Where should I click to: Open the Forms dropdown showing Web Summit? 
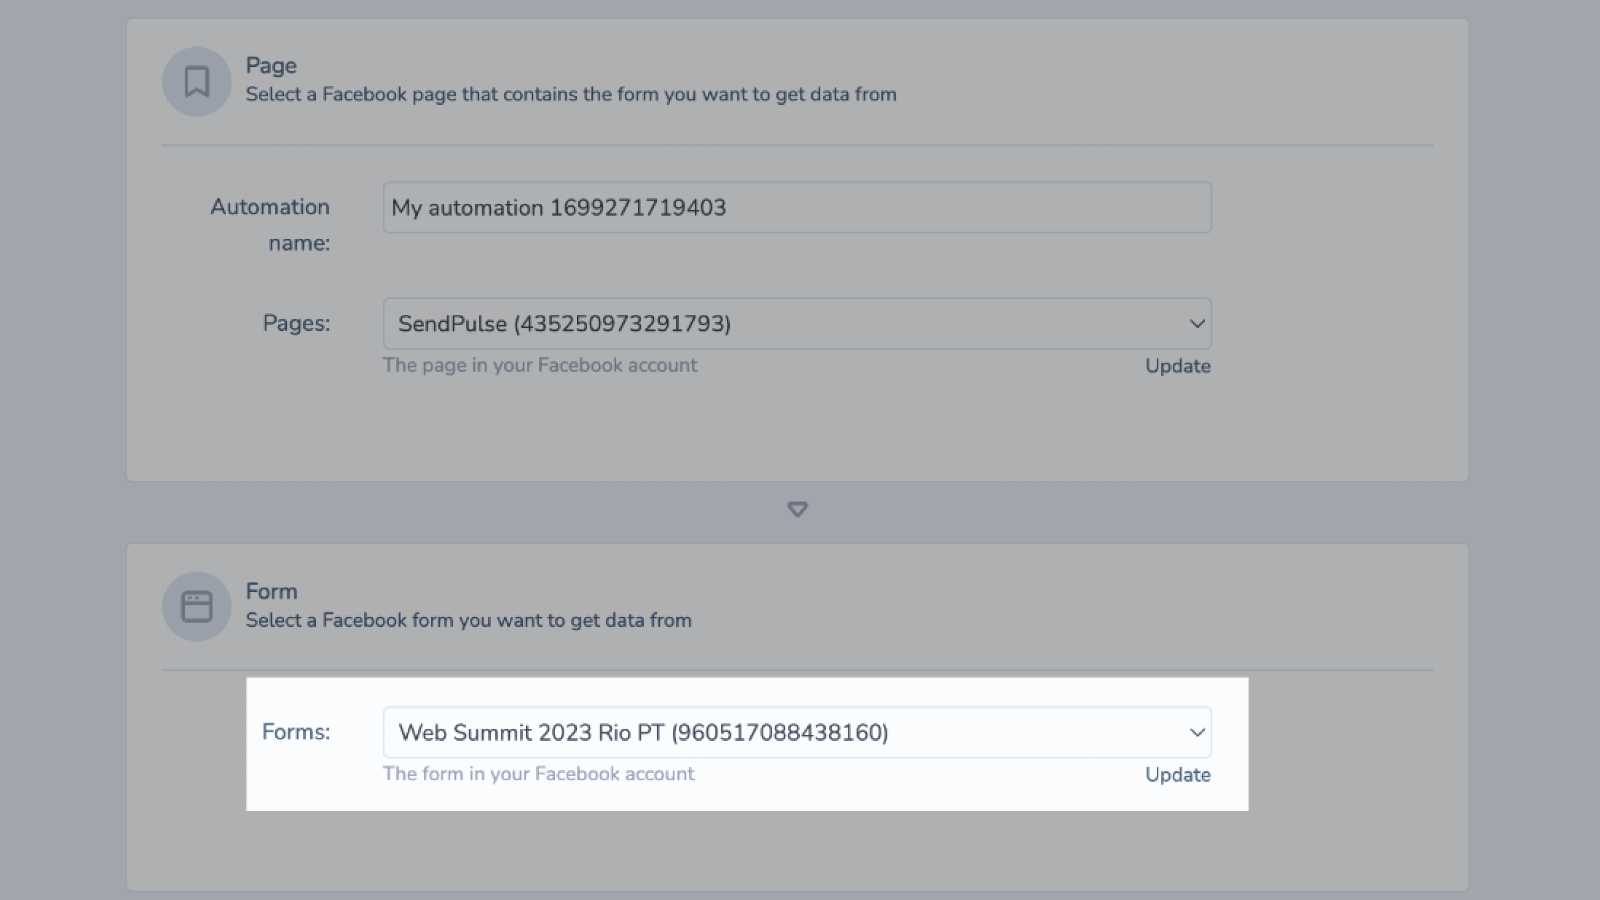pyautogui.click(x=780, y=733)
